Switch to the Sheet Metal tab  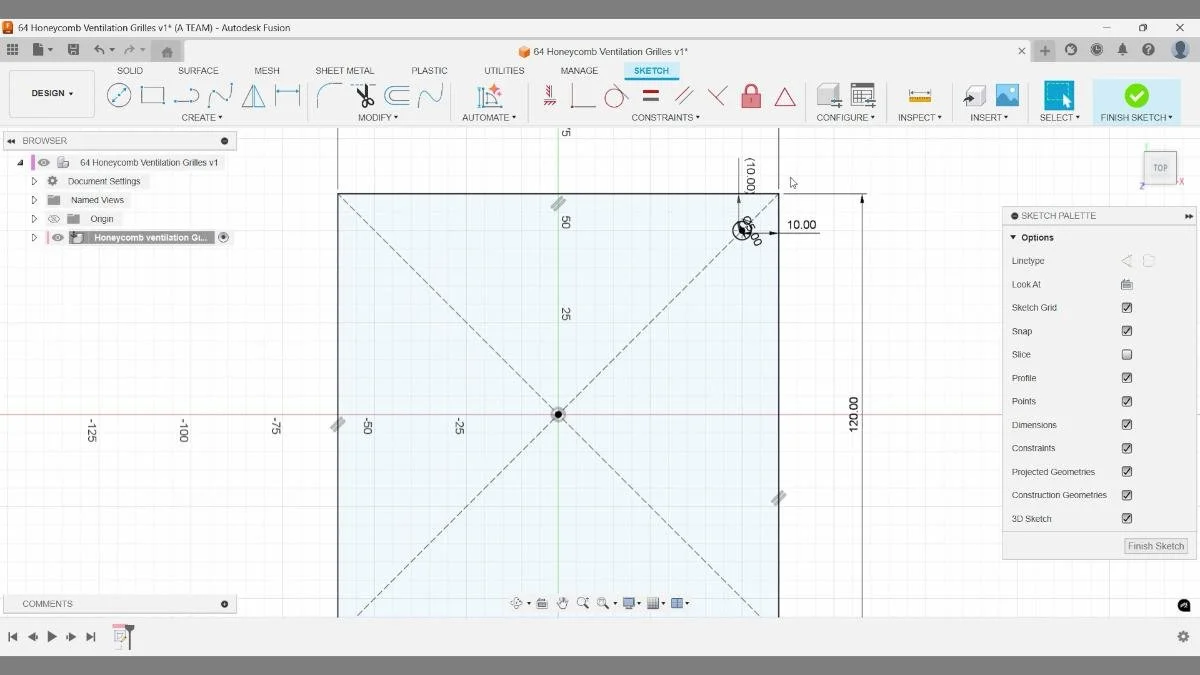click(344, 70)
